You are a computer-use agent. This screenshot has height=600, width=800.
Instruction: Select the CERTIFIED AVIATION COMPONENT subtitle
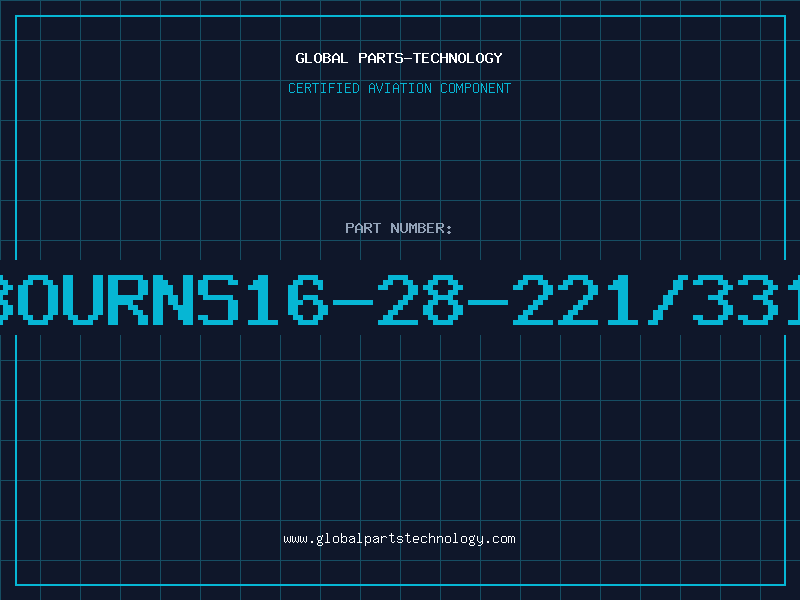[399, 88]
